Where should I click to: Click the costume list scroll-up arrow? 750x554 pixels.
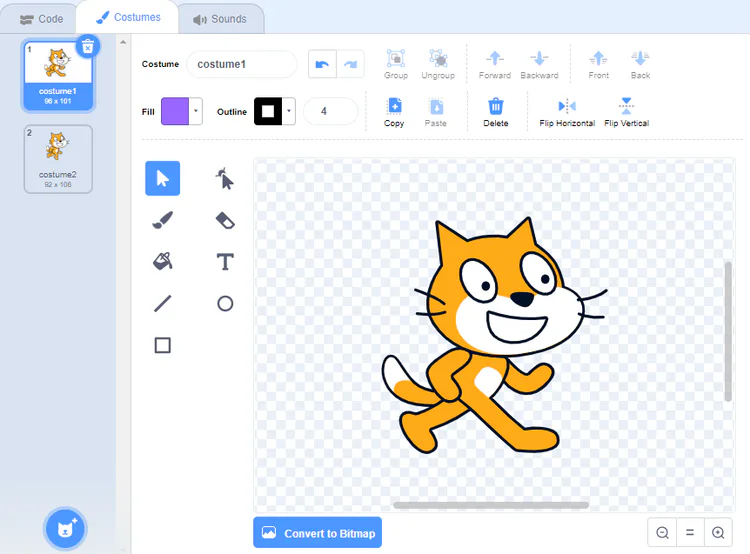123,42
